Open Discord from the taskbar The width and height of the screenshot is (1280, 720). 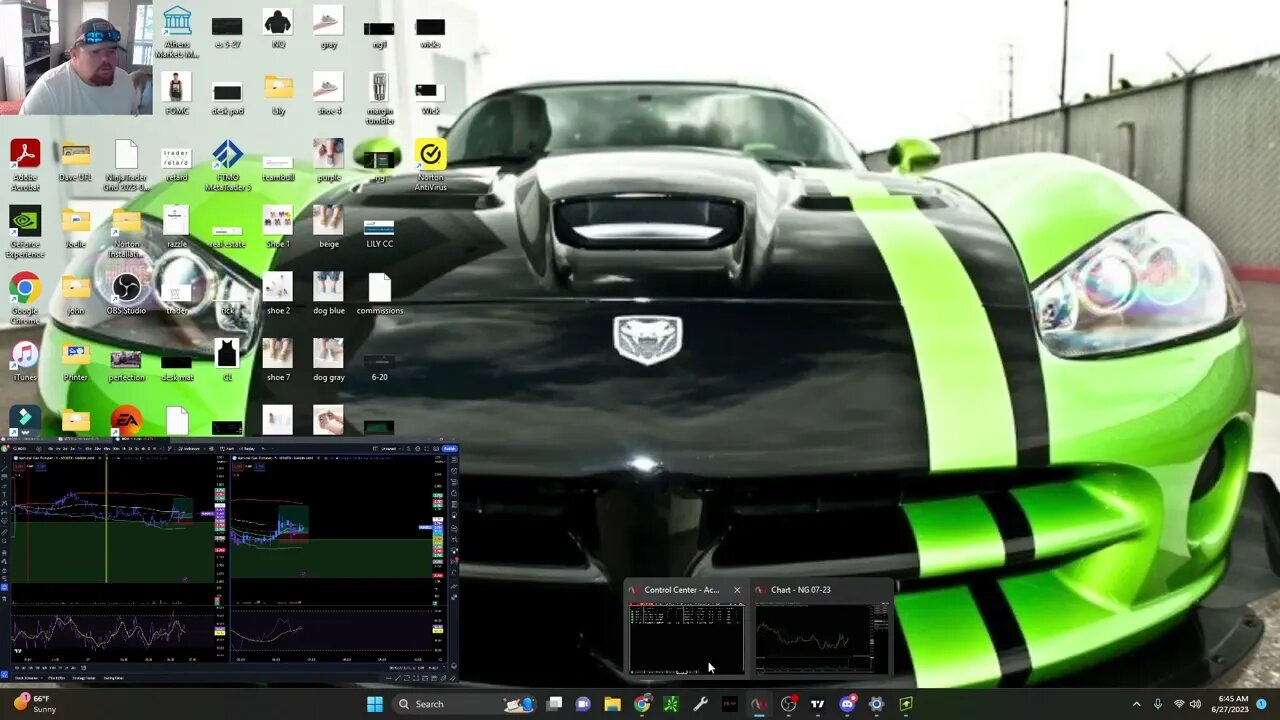(847, 704)
